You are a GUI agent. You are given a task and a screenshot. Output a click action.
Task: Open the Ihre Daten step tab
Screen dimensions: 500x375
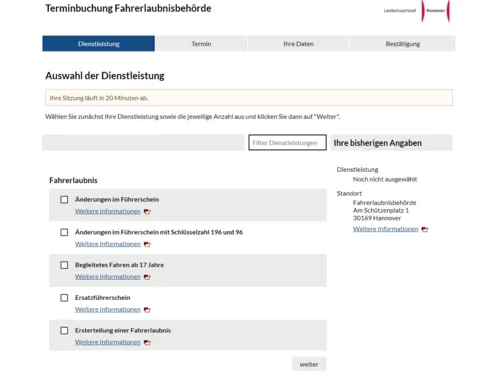pos(298,44)
